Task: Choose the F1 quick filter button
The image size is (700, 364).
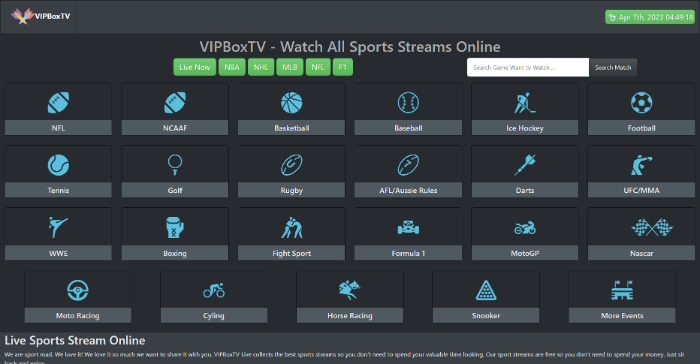Action: pyautogui.click(x=343, y=67)
